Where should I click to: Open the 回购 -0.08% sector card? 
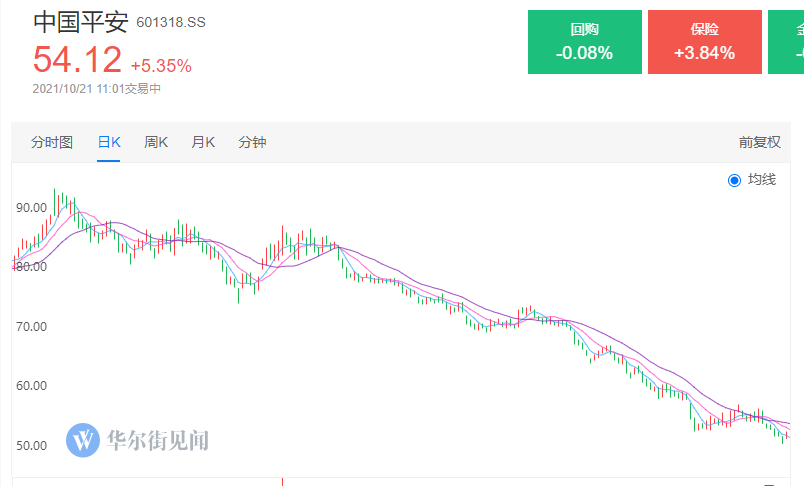[585, 42]
